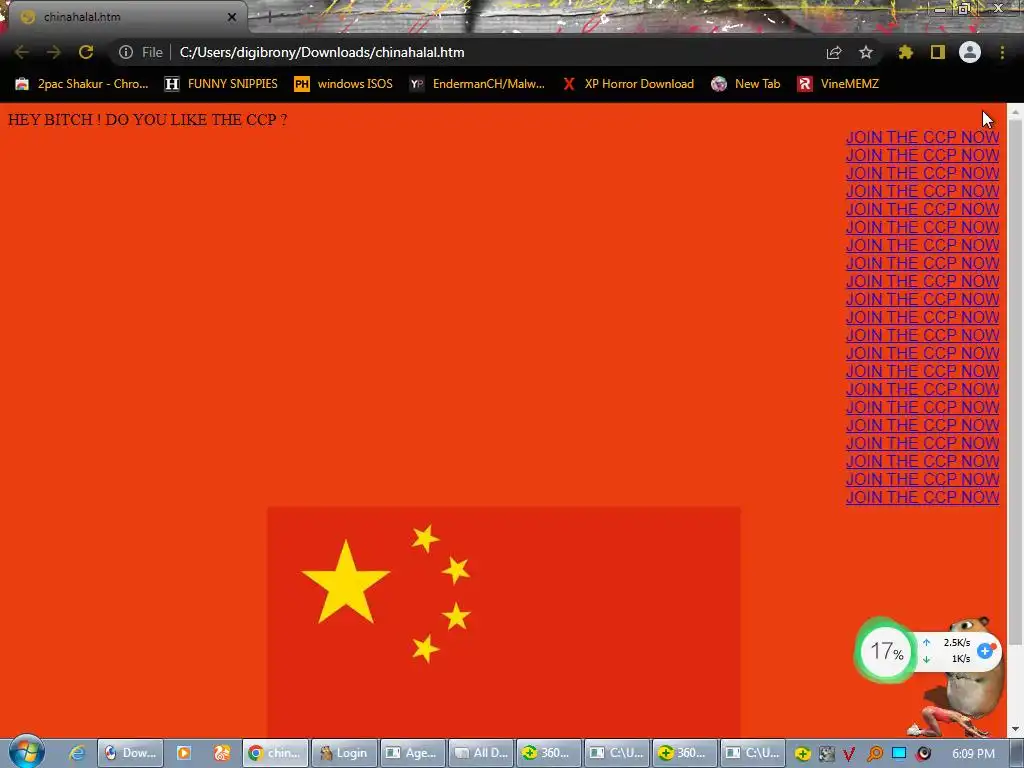Image resolution: width=1024 pixels, height=768 pixels.
Task: Click the green plus 360 tray icon
Action: coord(803,754)
